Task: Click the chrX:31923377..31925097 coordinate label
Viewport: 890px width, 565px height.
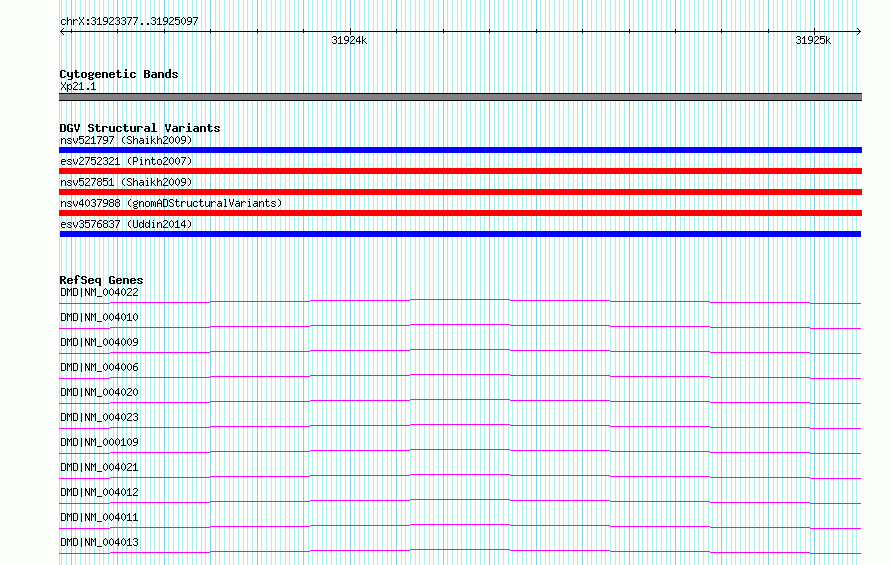Action: [129, 21]
